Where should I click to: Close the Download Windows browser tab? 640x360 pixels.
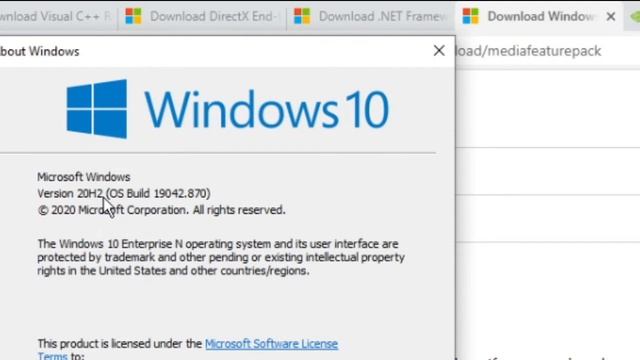611,17
